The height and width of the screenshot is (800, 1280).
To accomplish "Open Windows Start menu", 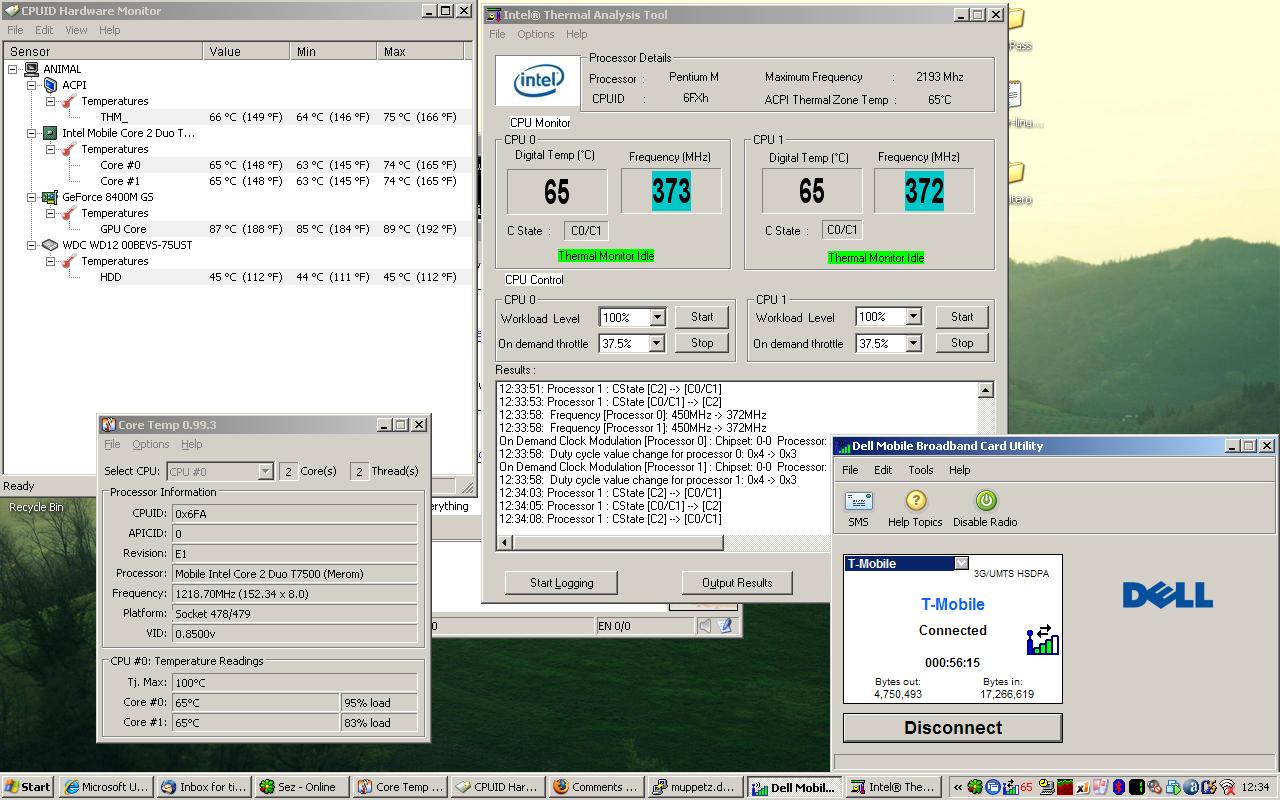I will click(28, 787).
